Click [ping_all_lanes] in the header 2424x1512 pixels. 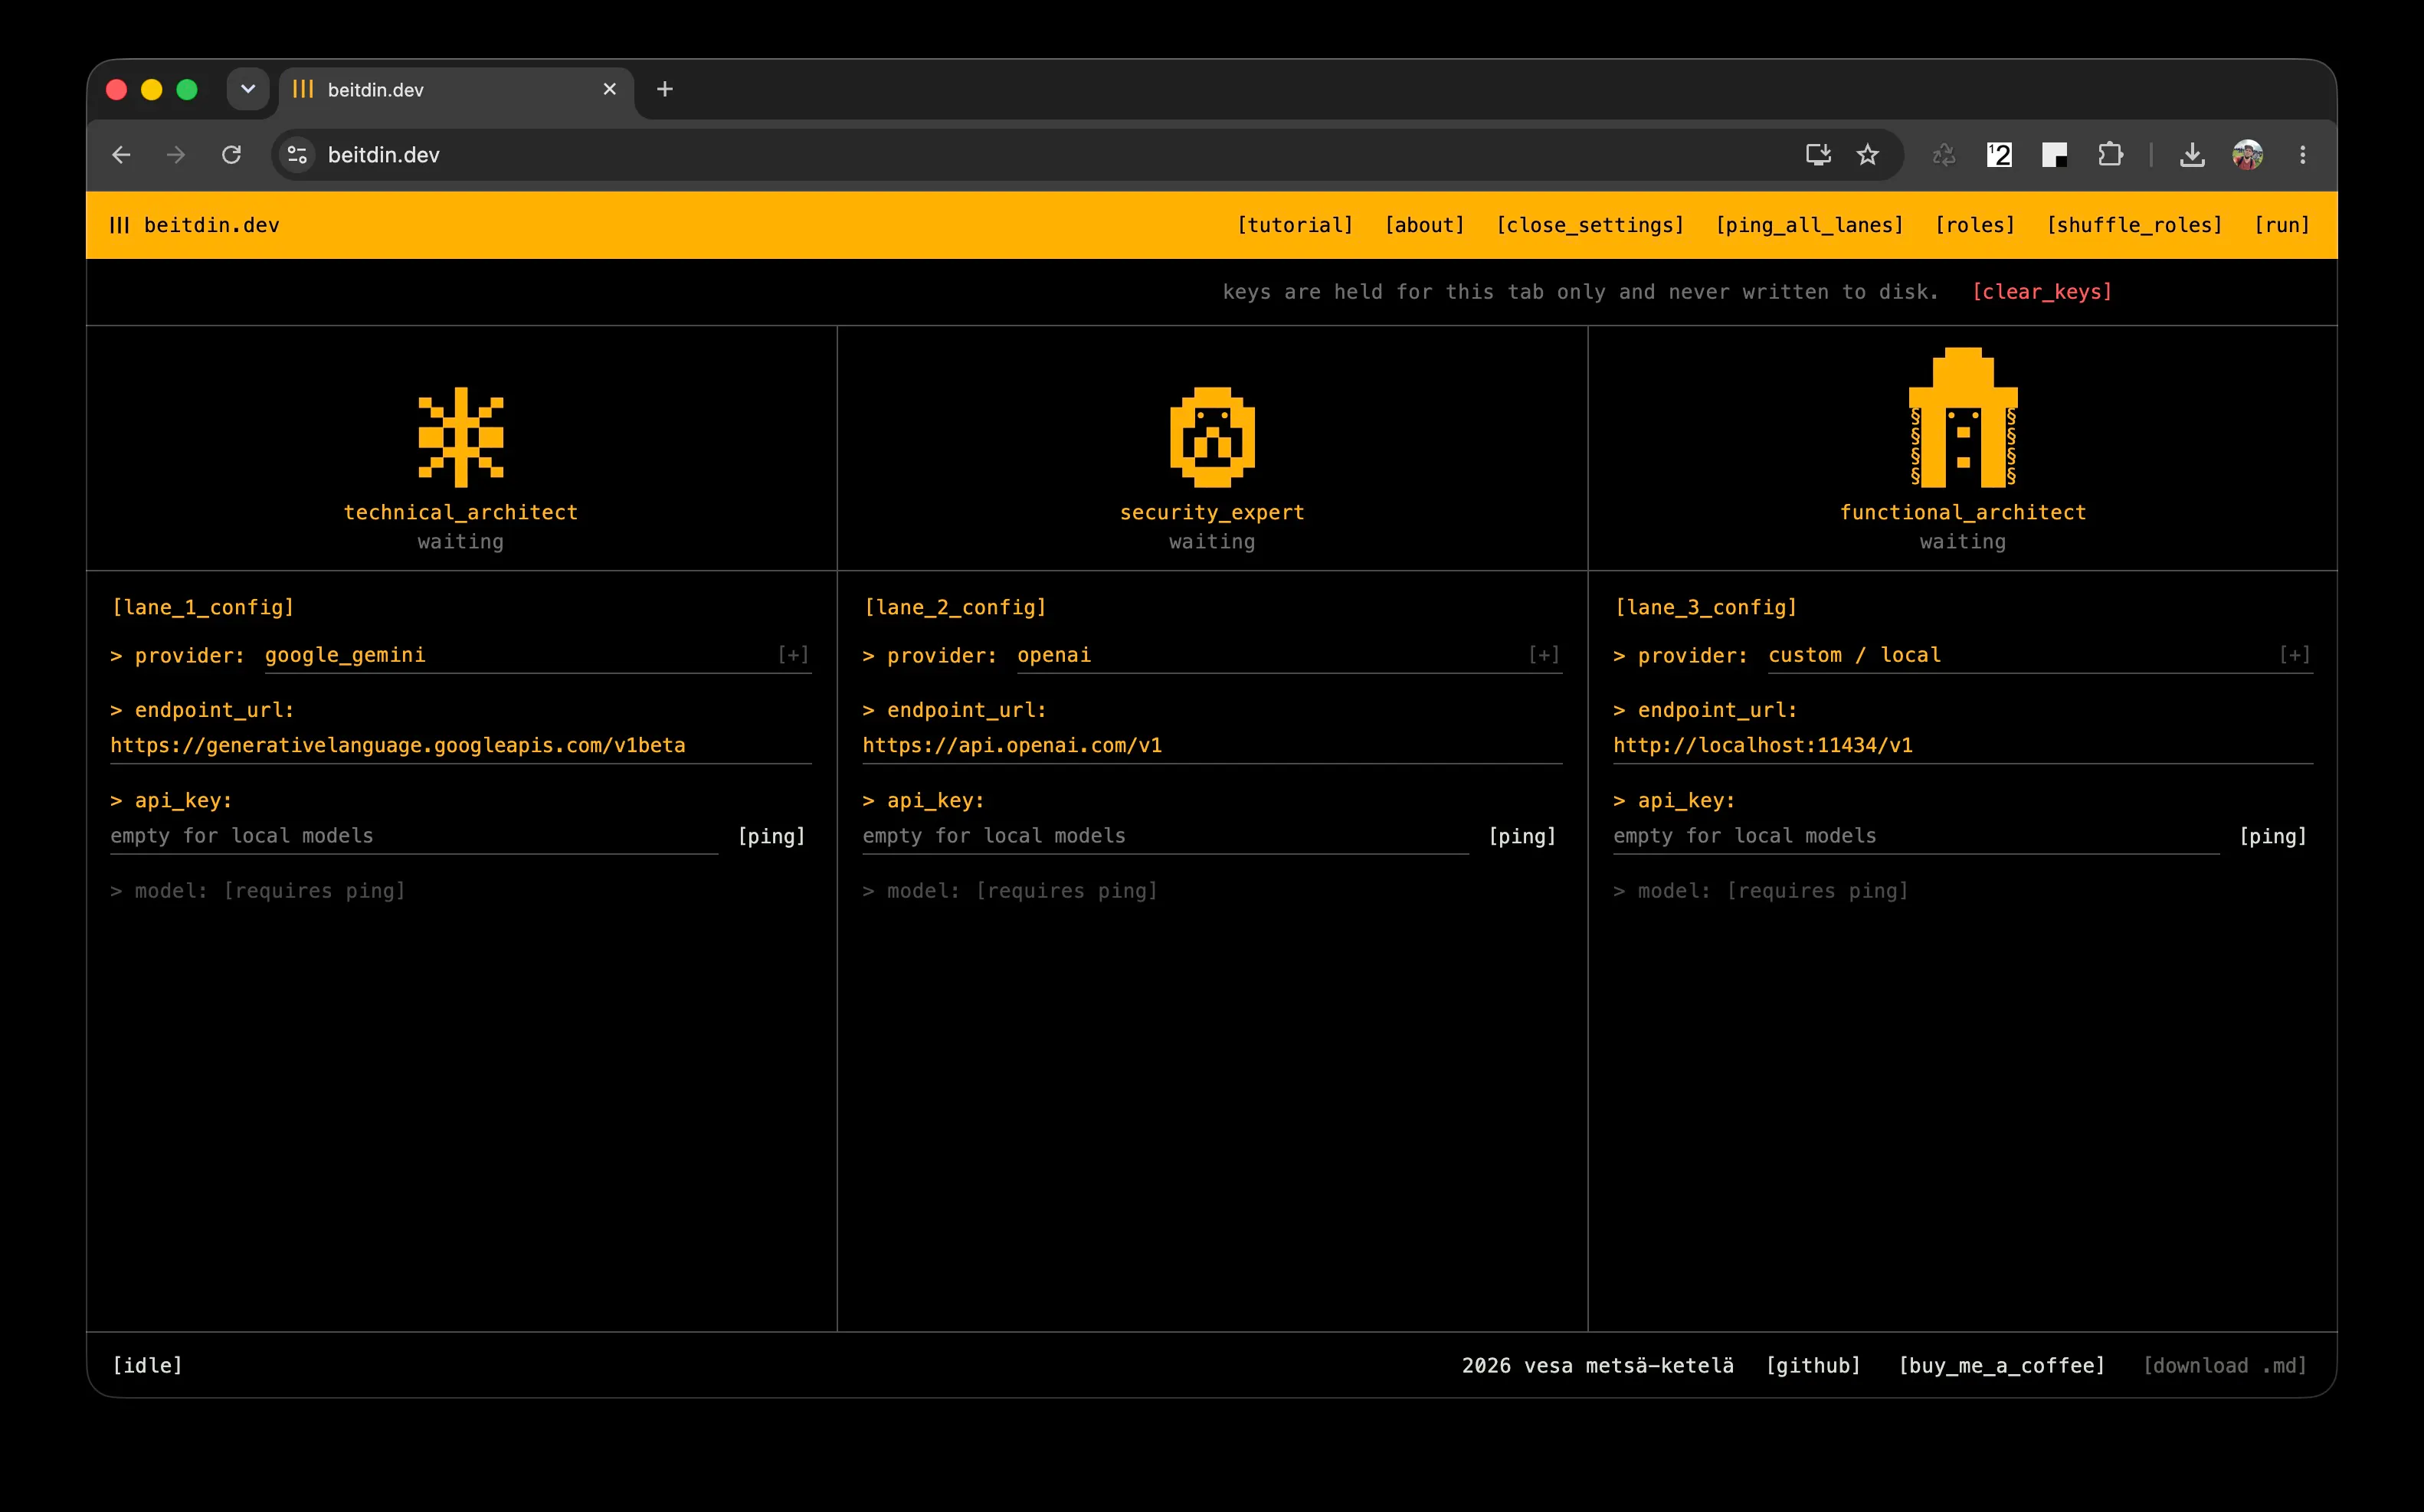[x=1810, y=225]
